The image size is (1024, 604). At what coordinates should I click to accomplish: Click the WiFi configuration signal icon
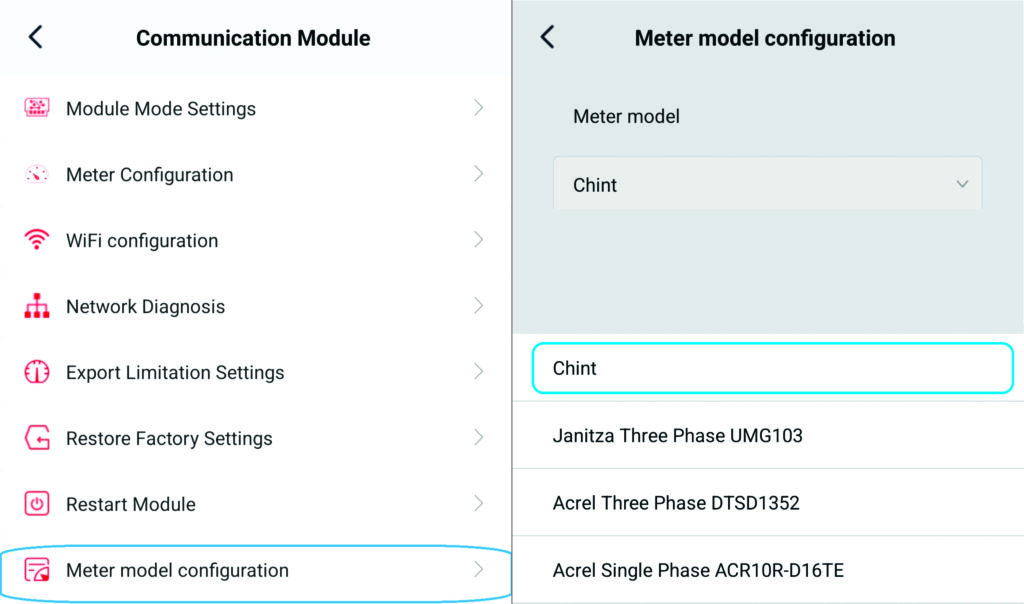tap(37, 240)
